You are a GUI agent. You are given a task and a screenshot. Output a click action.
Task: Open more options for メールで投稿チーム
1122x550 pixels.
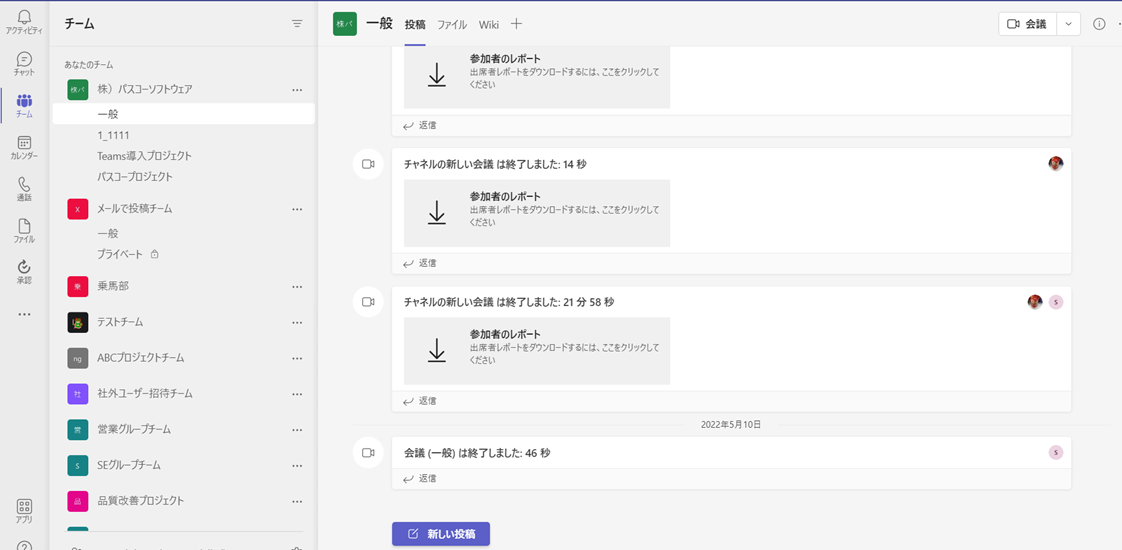[297, 209]
